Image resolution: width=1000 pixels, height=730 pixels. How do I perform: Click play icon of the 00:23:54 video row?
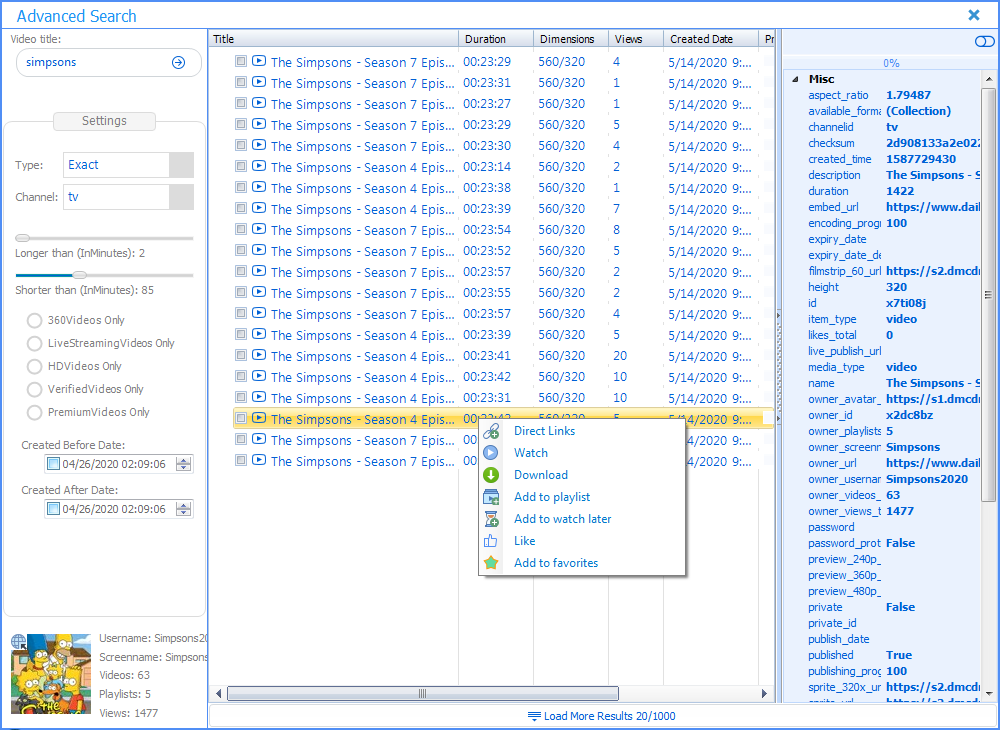click(258, 229)
